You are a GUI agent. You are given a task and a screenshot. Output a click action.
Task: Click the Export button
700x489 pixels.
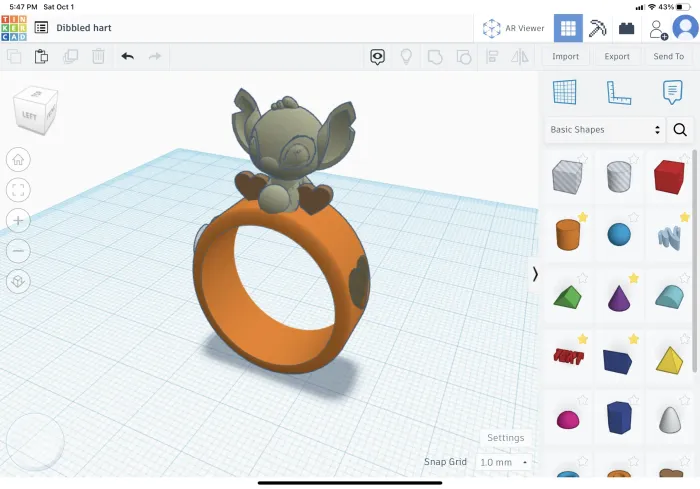(x=617, y=56)
